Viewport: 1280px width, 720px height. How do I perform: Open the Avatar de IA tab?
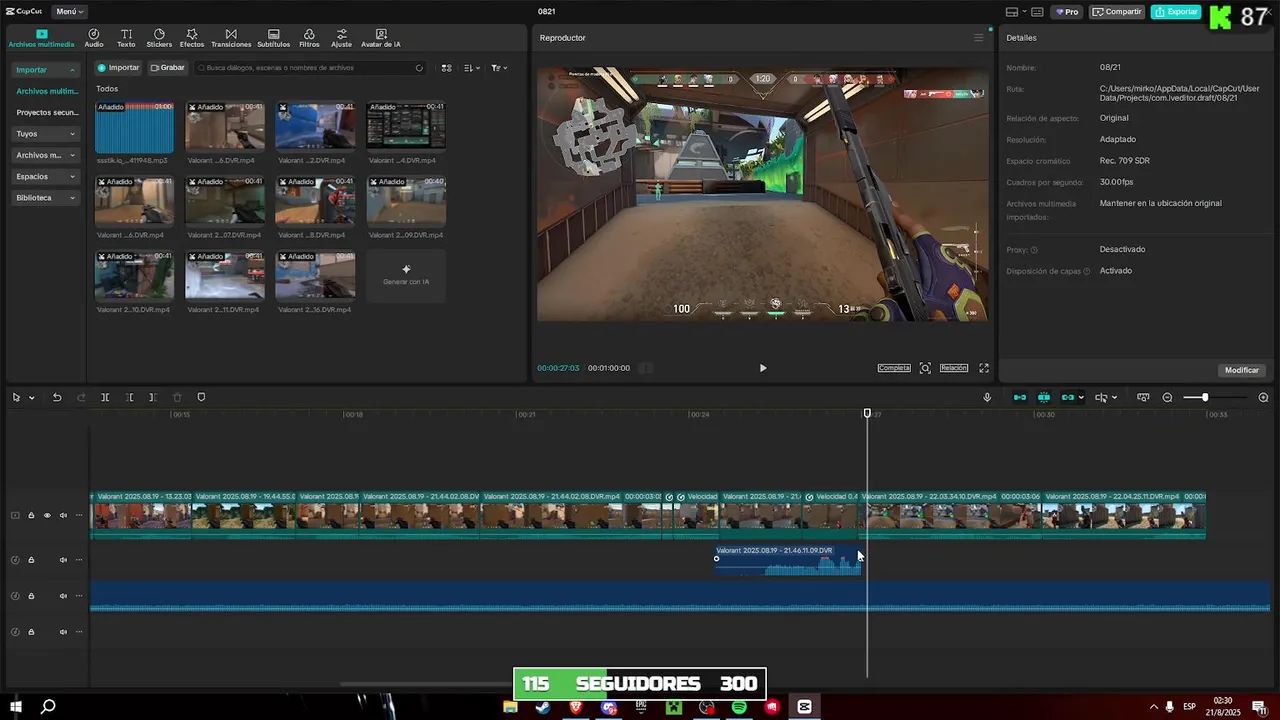381,38
